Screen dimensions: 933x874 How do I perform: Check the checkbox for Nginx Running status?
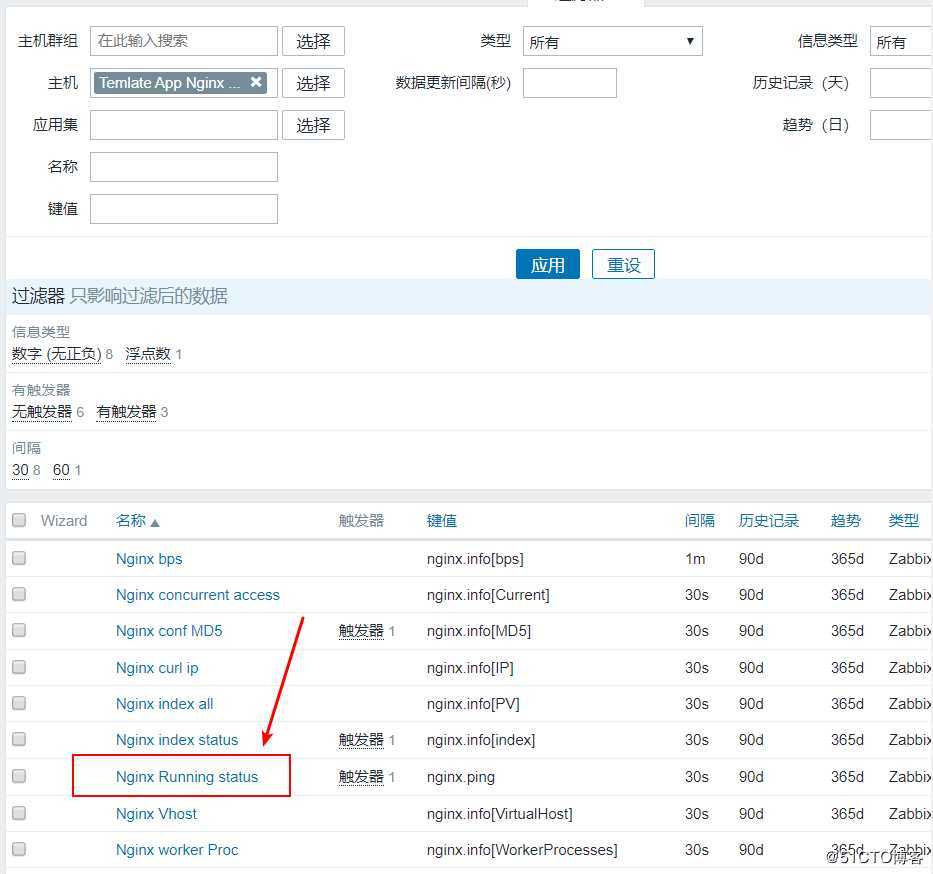pos(17,776)
